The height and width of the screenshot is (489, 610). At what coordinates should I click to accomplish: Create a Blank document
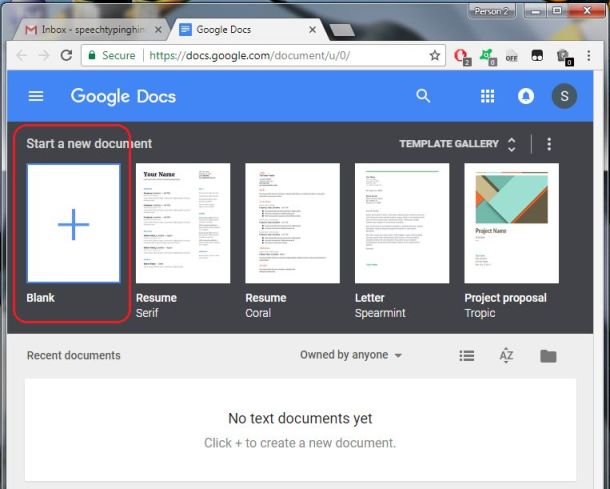pyautogui.click(x=74, y=223)
